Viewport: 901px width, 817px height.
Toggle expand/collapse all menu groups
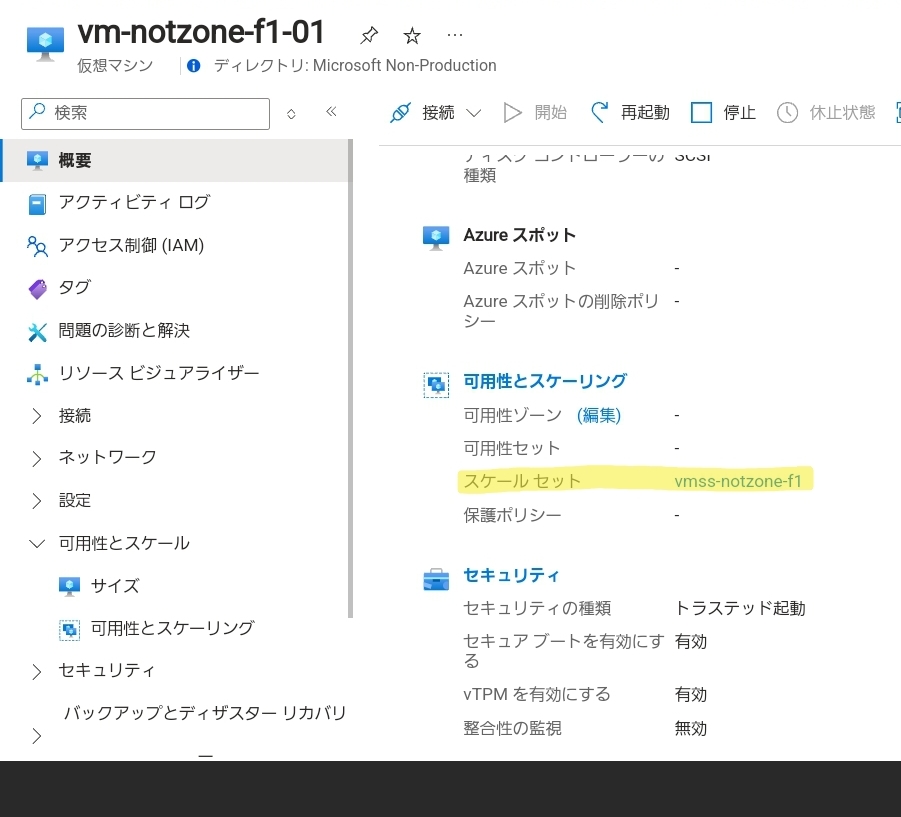(291, 114)
